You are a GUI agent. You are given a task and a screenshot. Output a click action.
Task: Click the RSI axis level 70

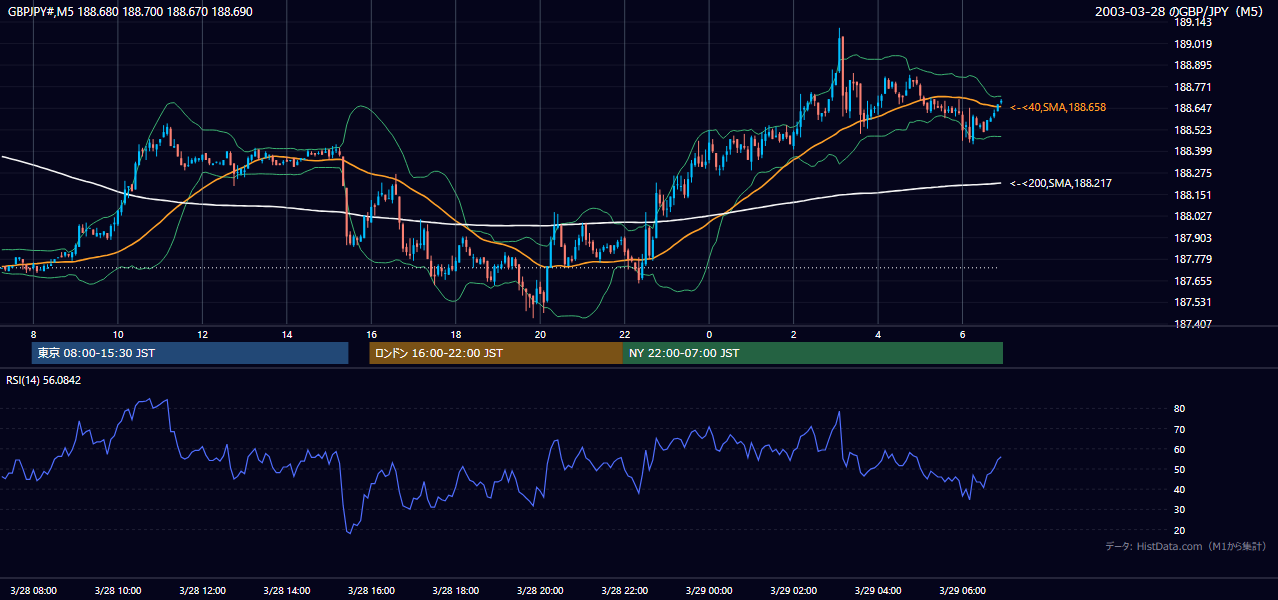coord(1179,429)
